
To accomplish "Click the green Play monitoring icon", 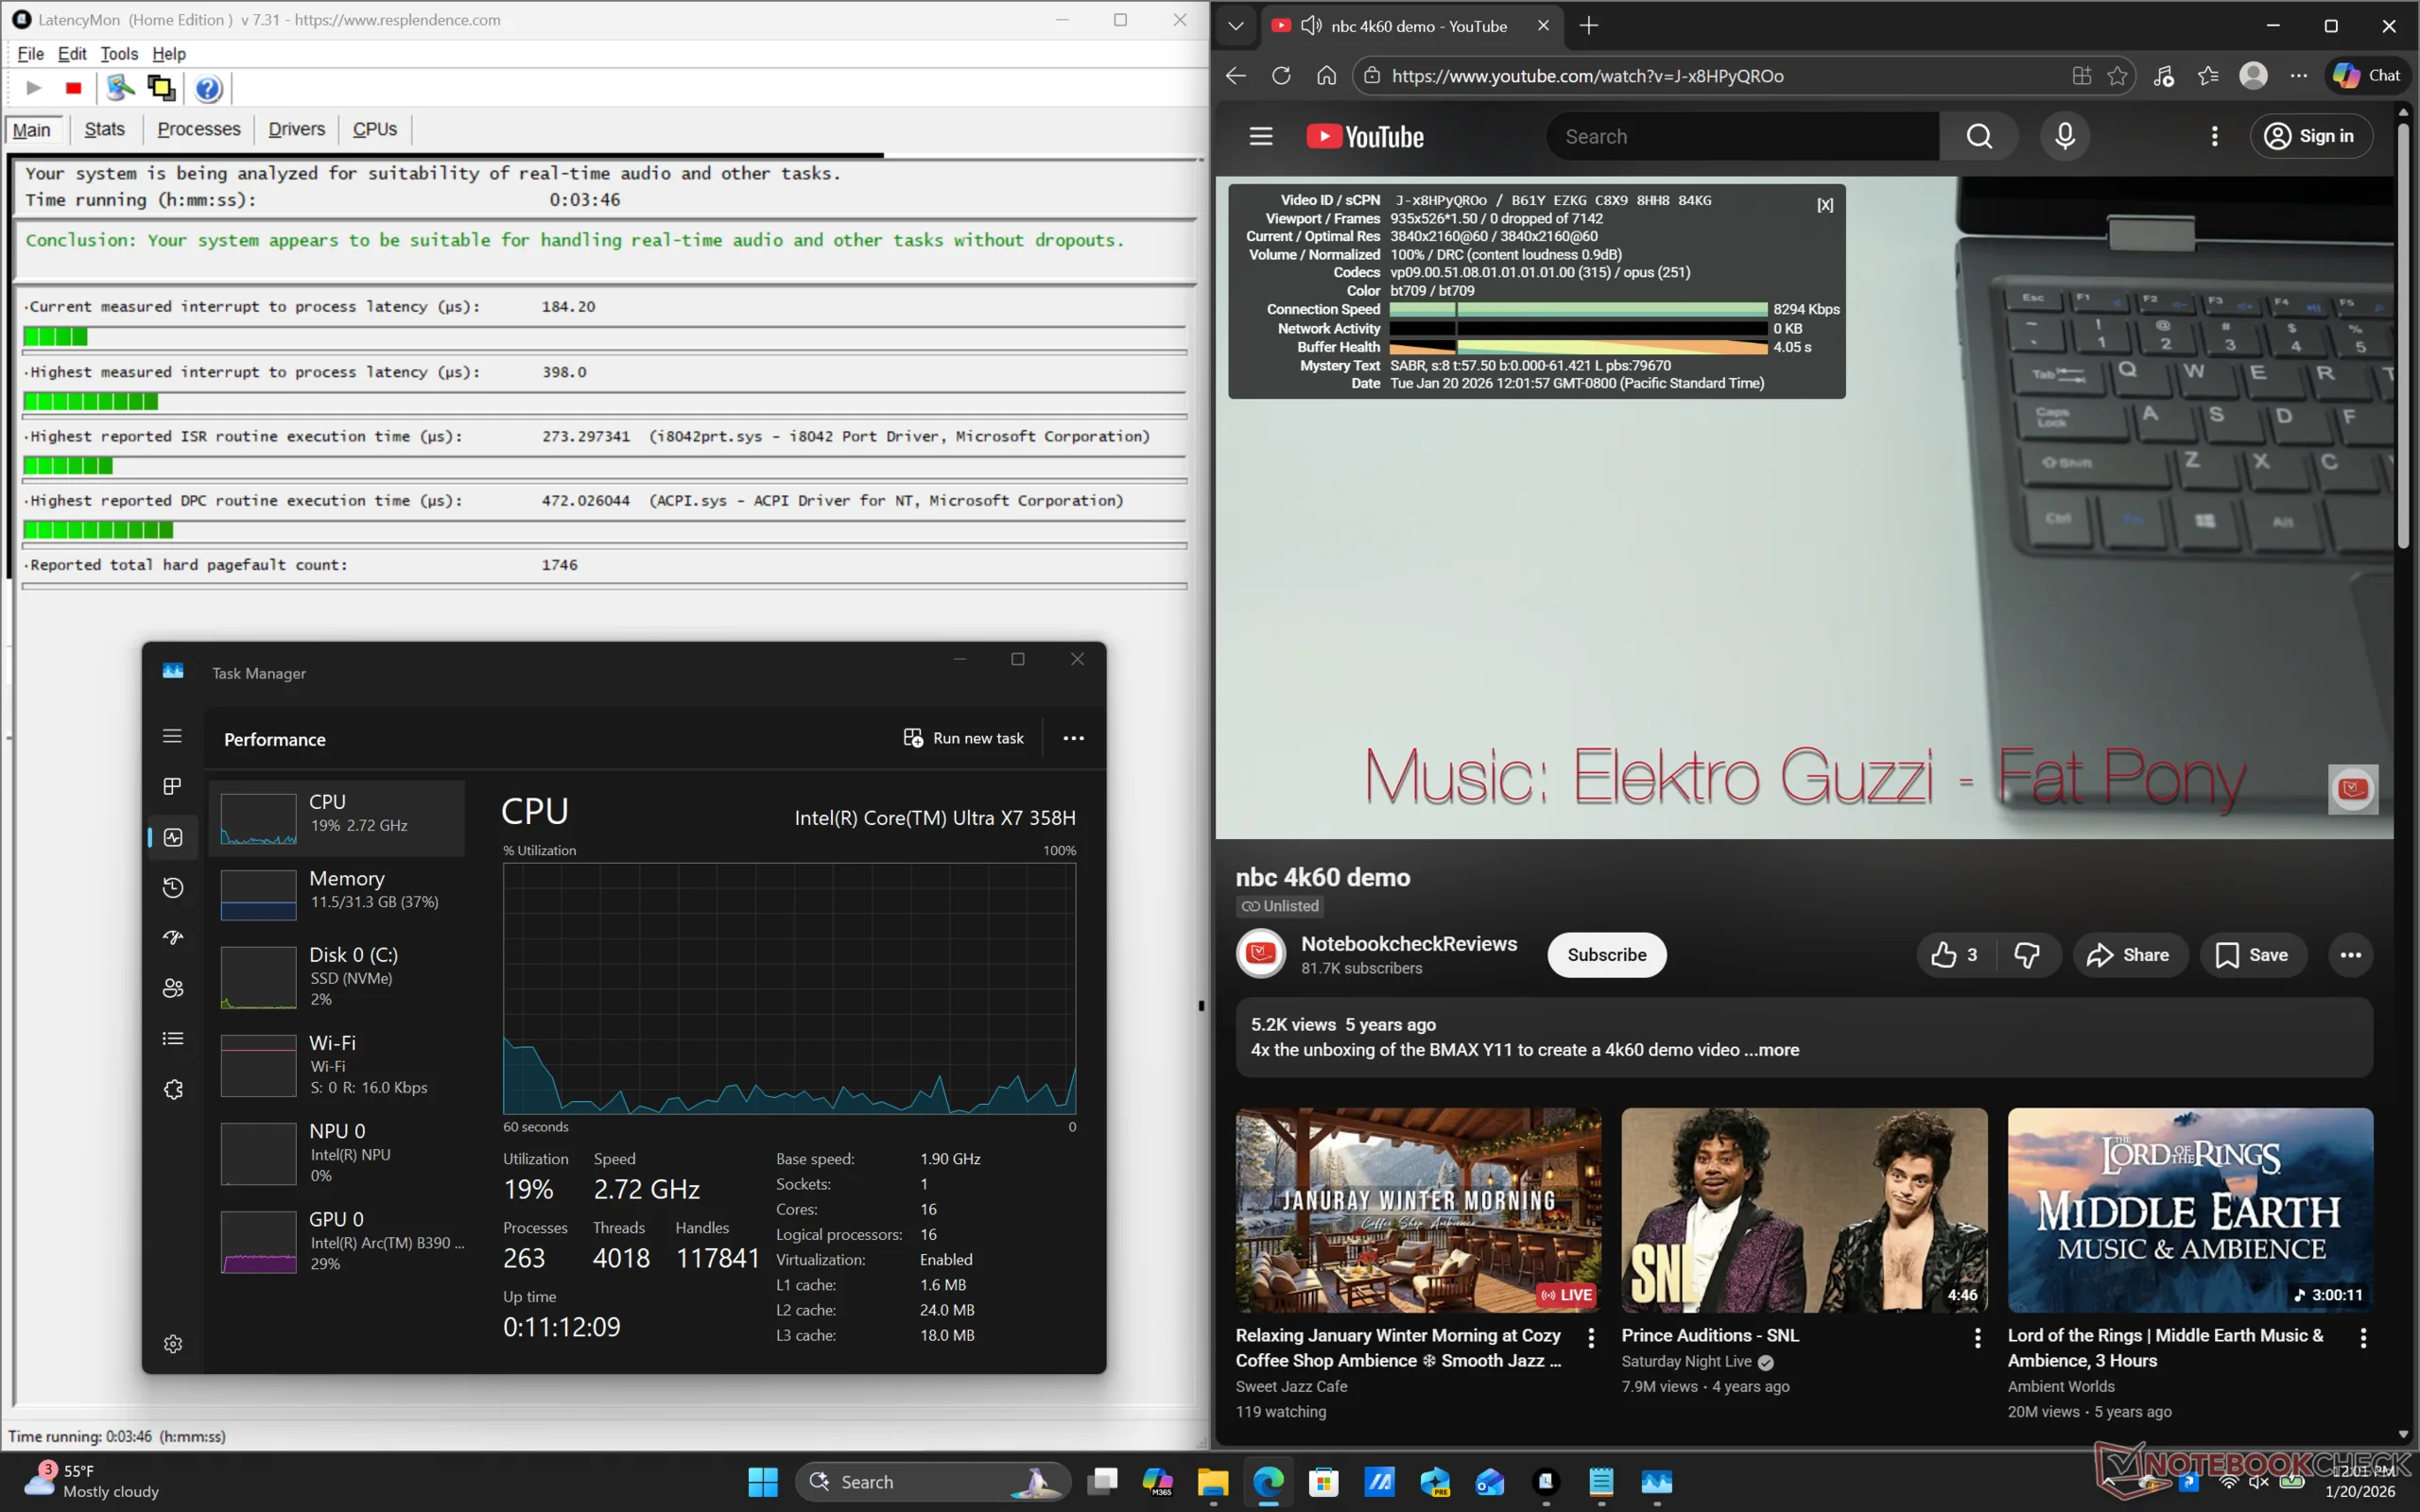I will pyautogui.click(x=33, y=88).
